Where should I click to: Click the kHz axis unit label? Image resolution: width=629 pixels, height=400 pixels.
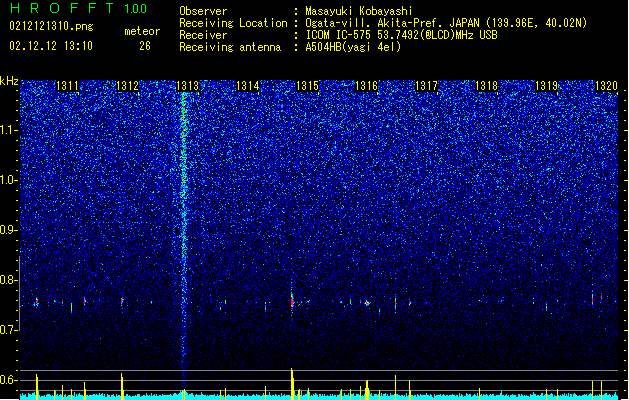coord(9,81)
